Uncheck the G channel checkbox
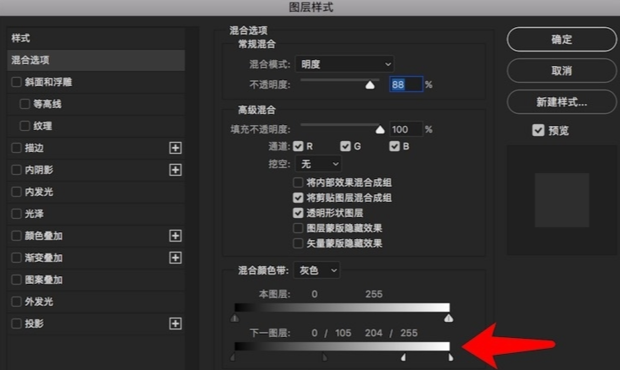The width and height of the screenshot is (620, 370). point(345,146)
